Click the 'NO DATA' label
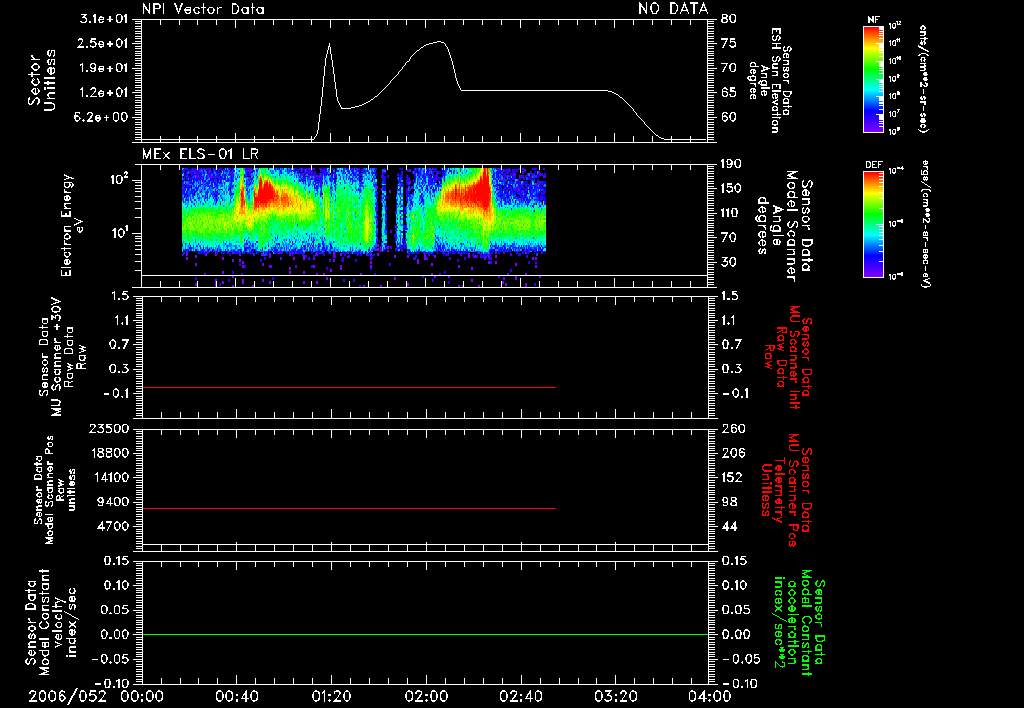This screenshot has width=1024, height=708. [673, 8]
